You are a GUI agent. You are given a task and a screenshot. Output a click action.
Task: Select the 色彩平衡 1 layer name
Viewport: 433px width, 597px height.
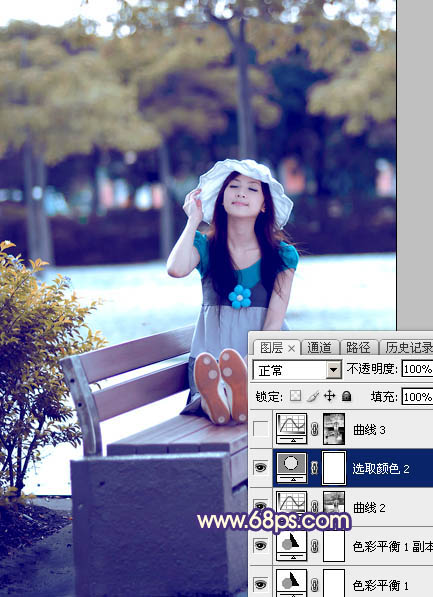point(381,585)
